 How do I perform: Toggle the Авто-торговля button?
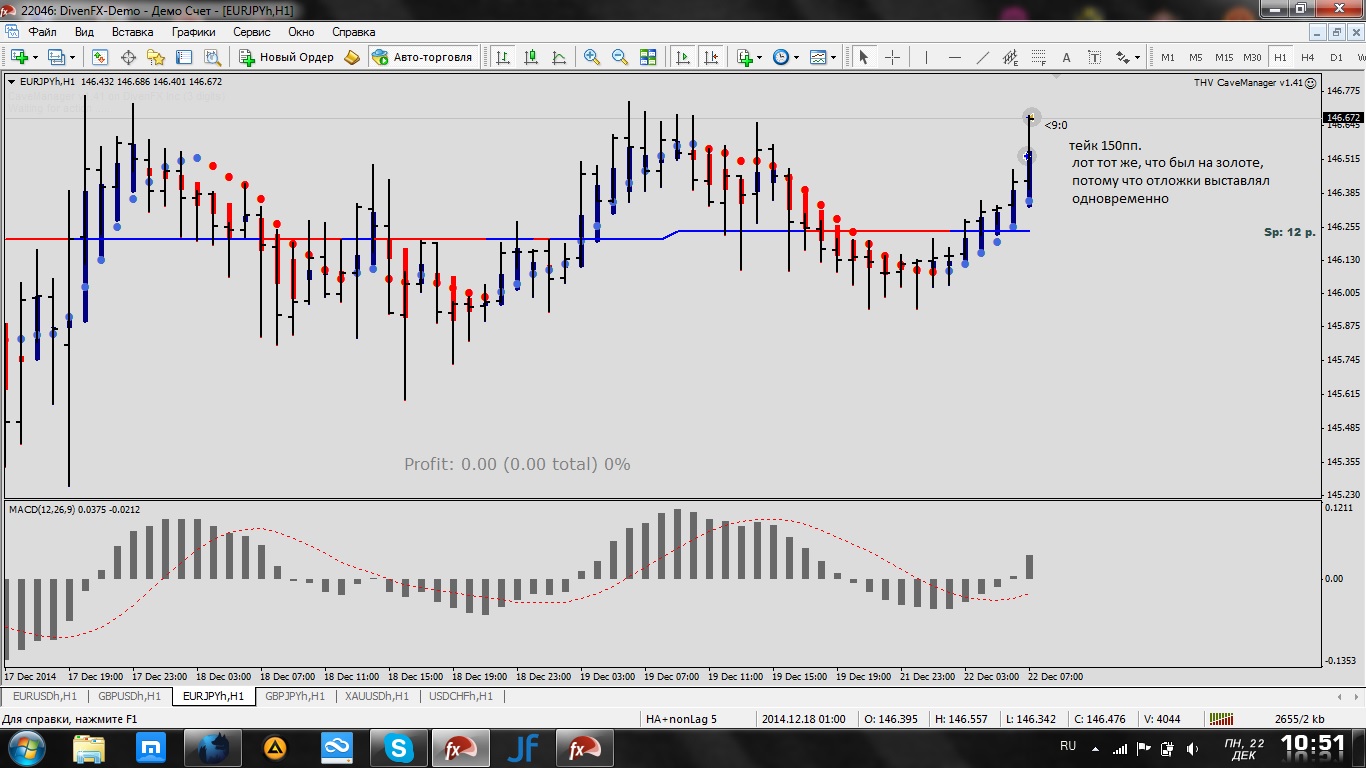[x=423, y=57]
